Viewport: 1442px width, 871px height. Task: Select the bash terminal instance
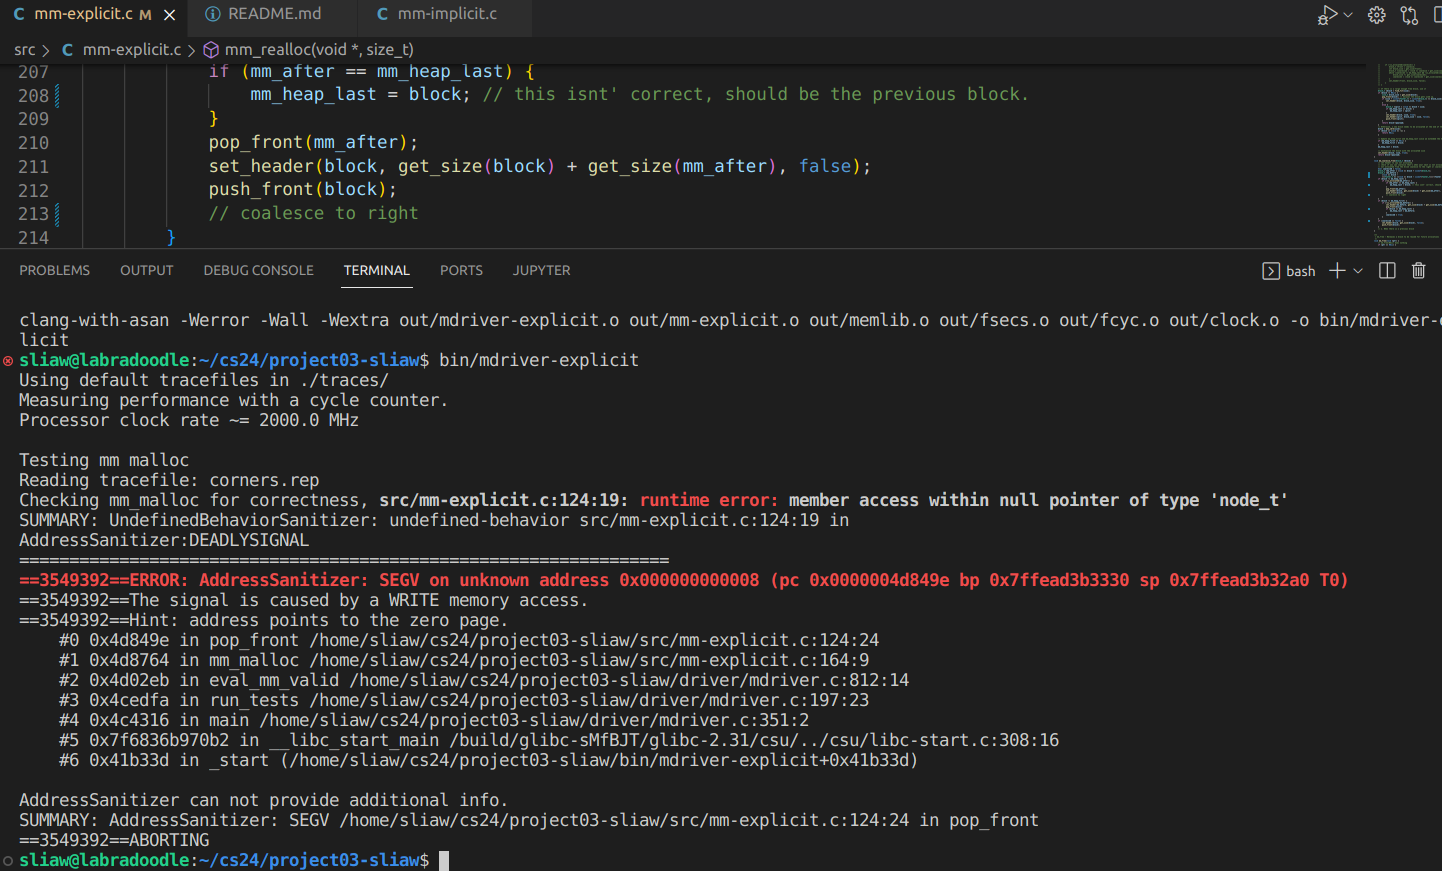[x=1290, y=271]
